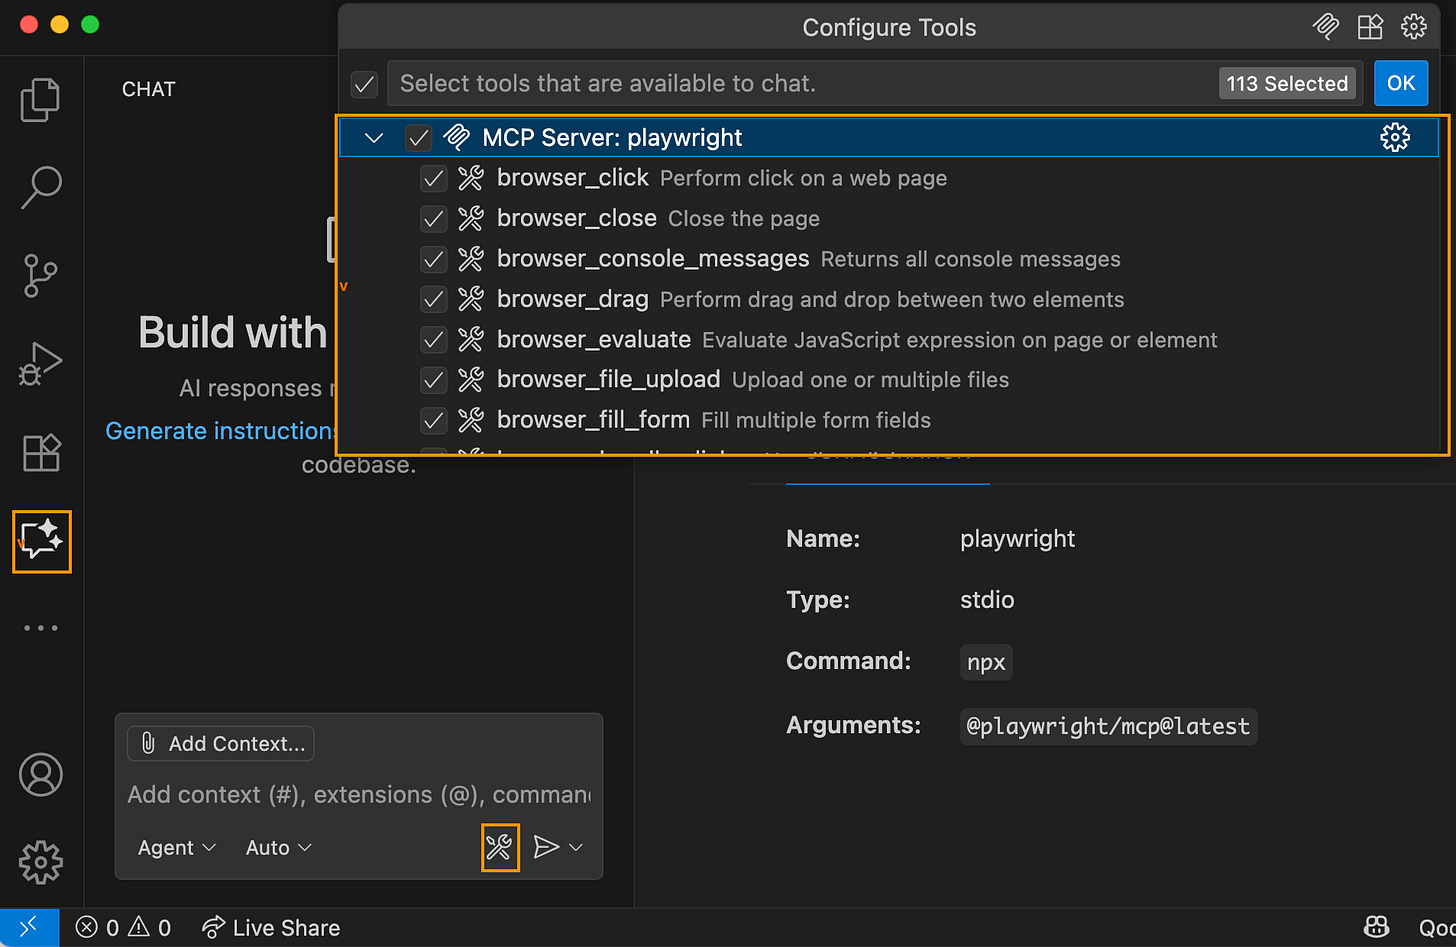Click the MCP icon beside playwright server row

(x=457, y=137)
